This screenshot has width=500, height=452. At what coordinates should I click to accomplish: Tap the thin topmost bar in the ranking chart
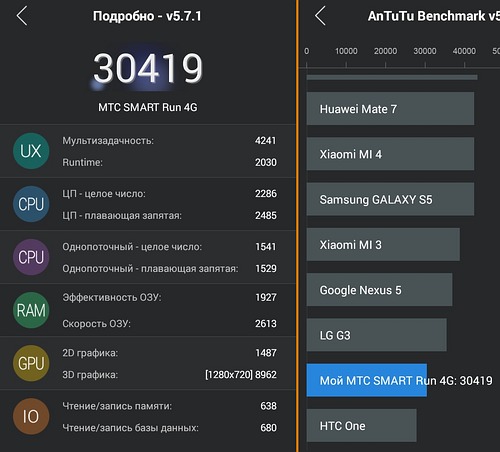tap(392, 77)
